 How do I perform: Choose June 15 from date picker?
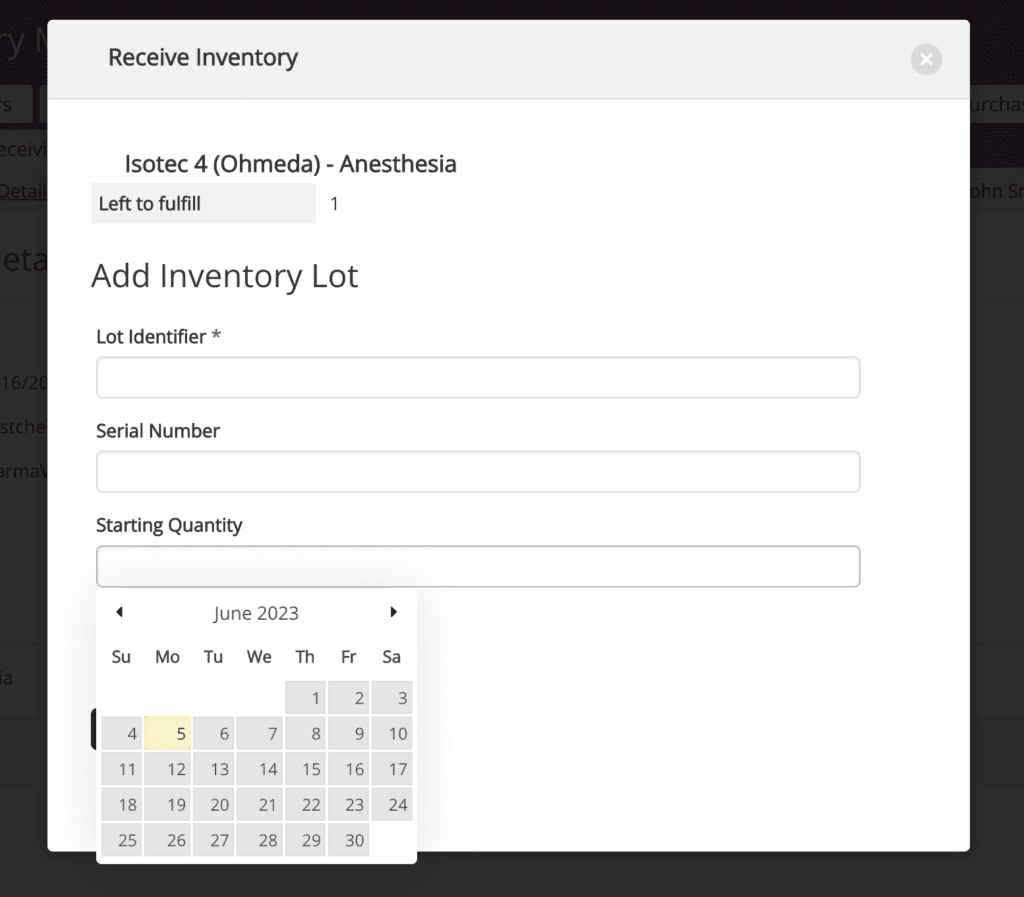306,770
